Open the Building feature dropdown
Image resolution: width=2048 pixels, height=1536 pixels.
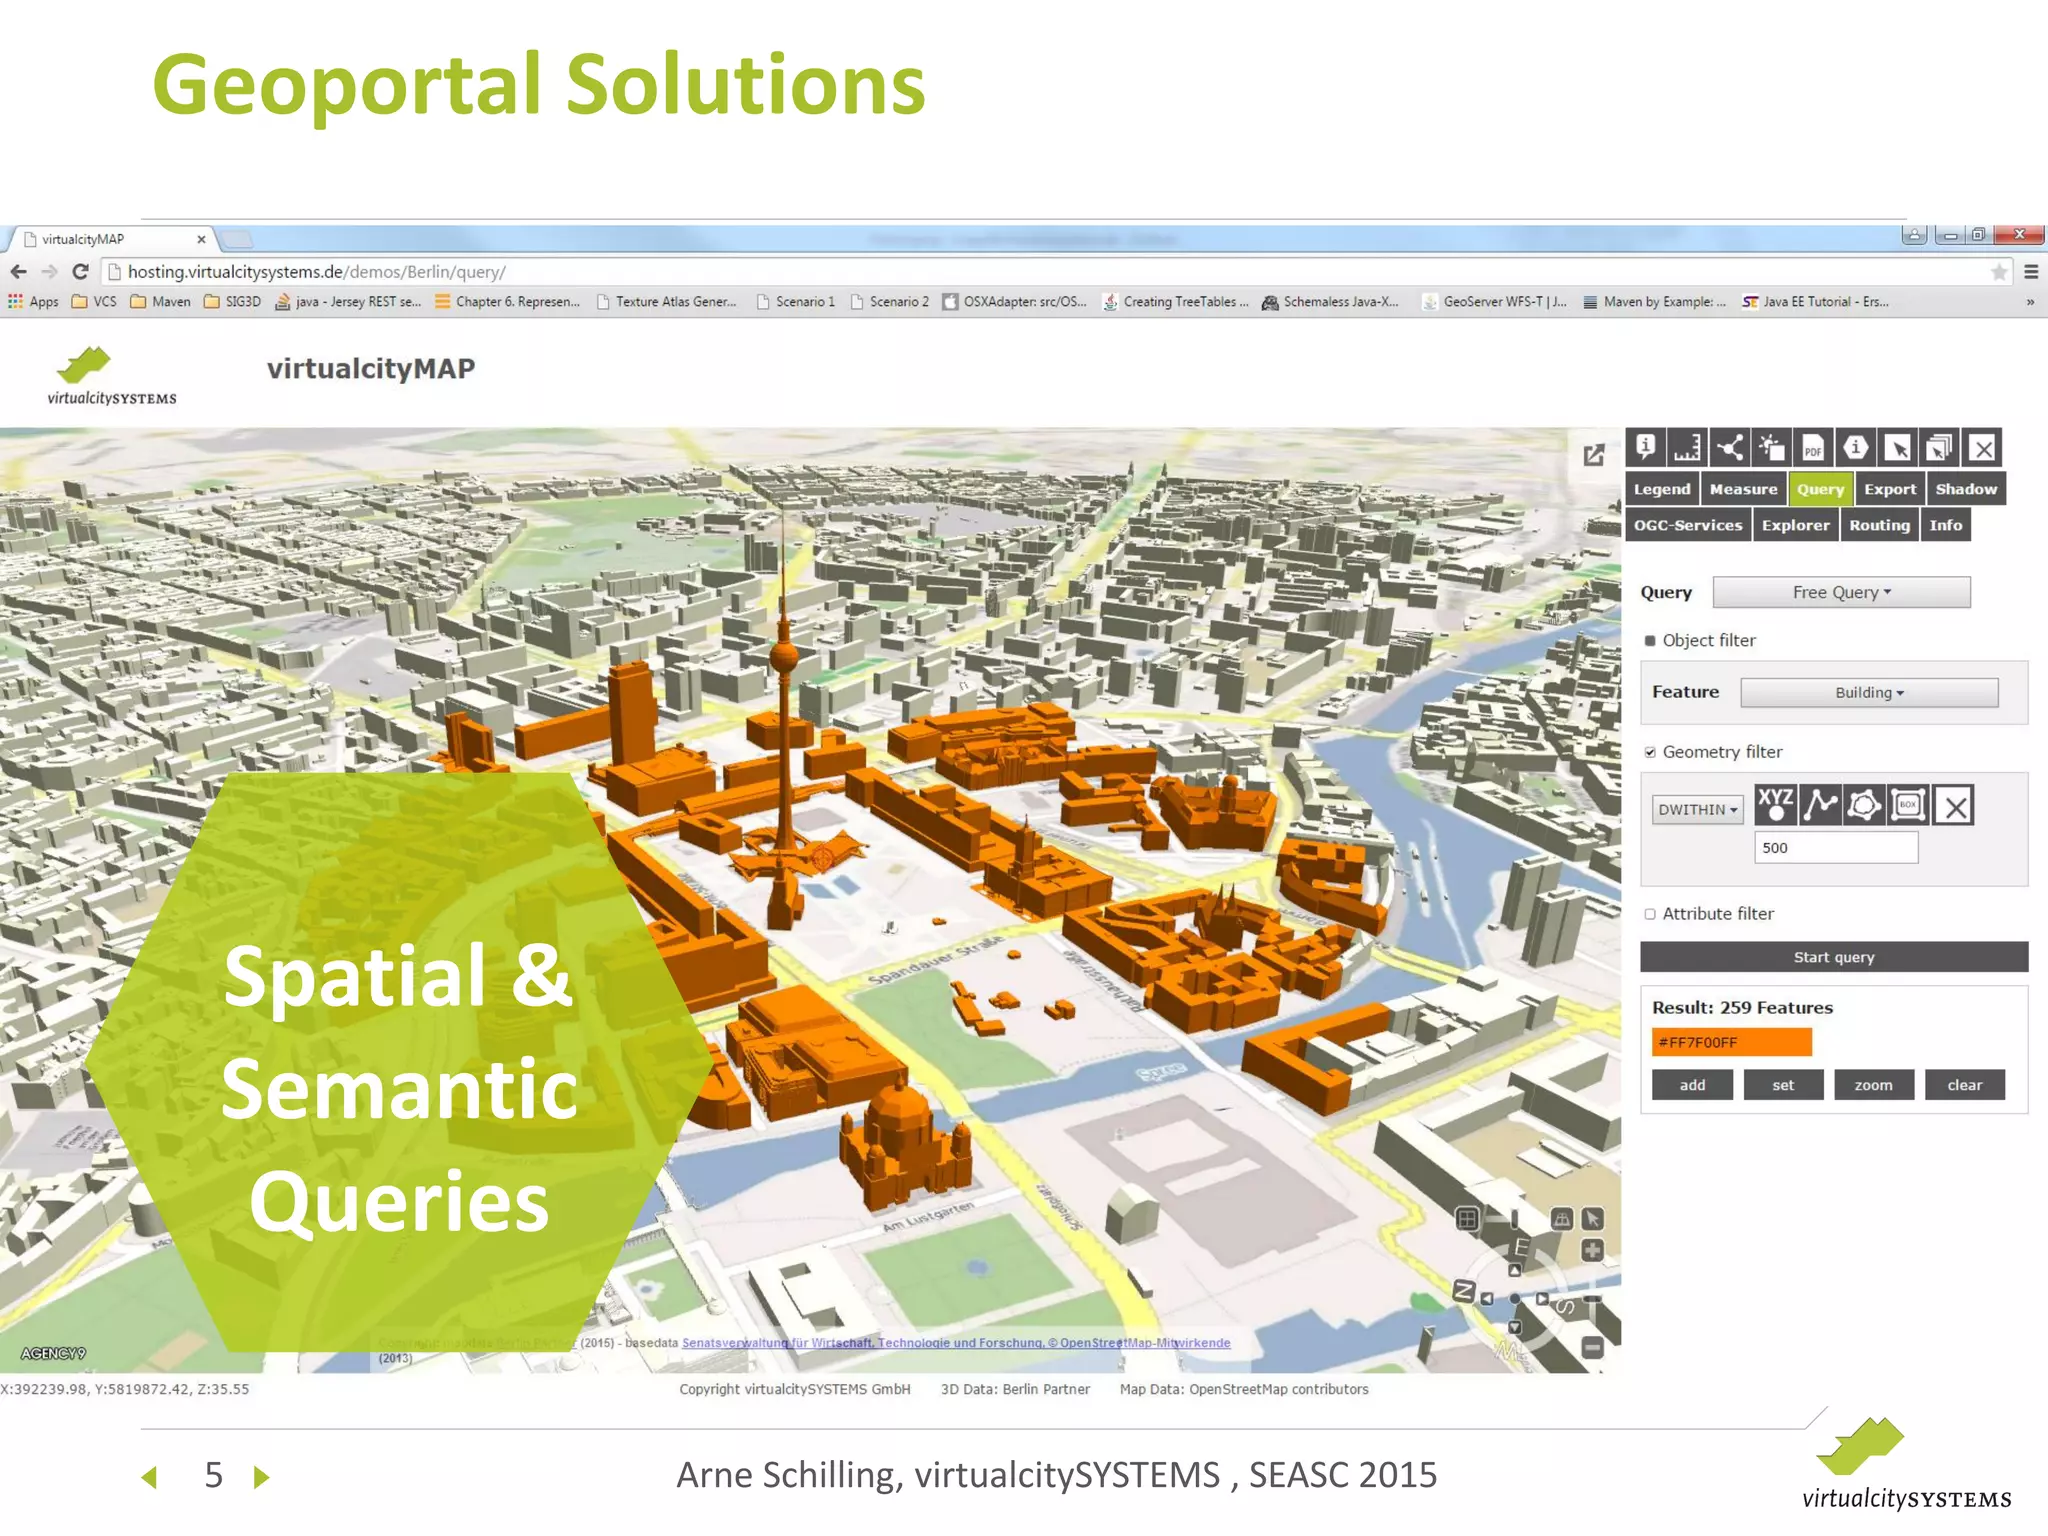(x=1869, y=692)
